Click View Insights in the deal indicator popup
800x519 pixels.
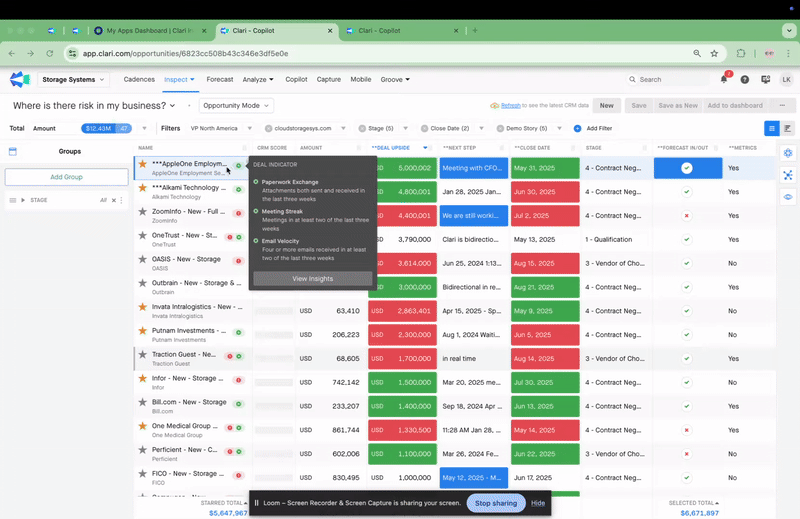[x=313, y=279]
